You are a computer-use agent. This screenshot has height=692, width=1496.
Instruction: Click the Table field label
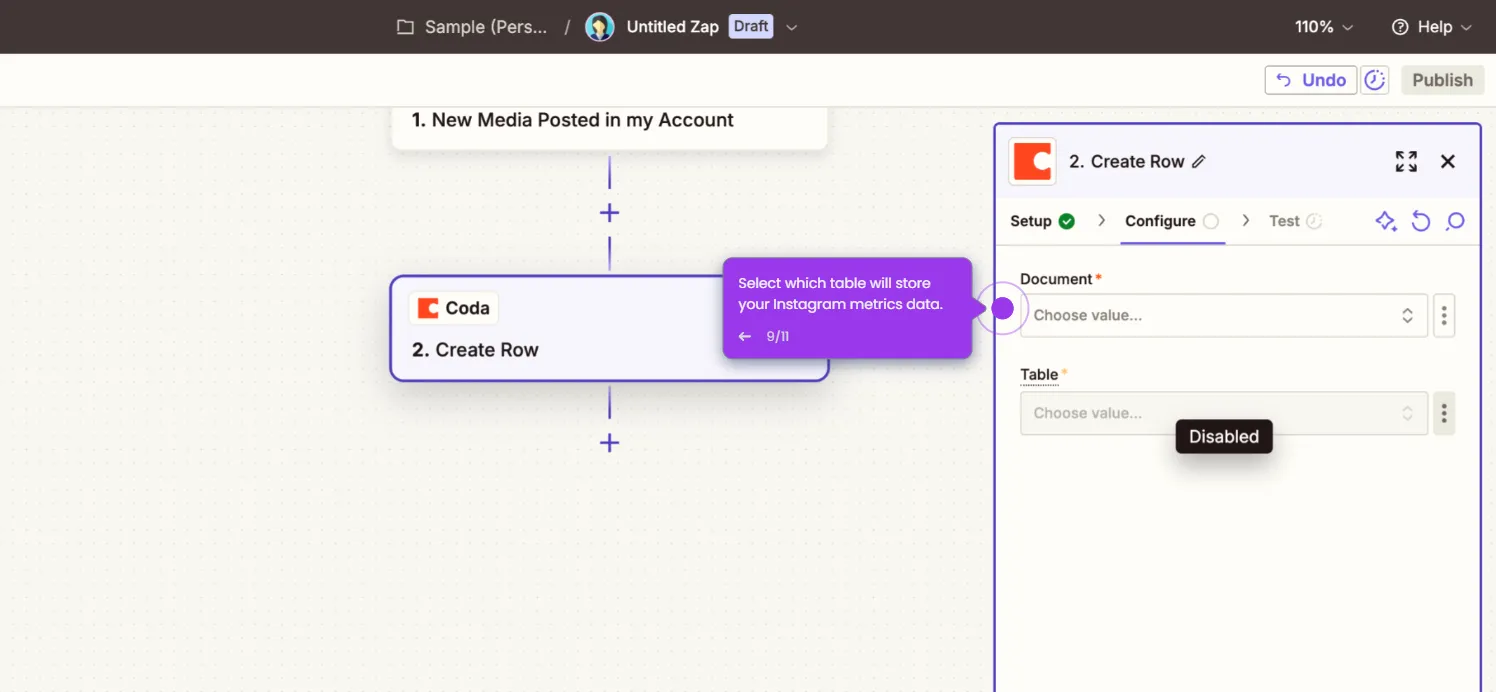click(1039, 375)
